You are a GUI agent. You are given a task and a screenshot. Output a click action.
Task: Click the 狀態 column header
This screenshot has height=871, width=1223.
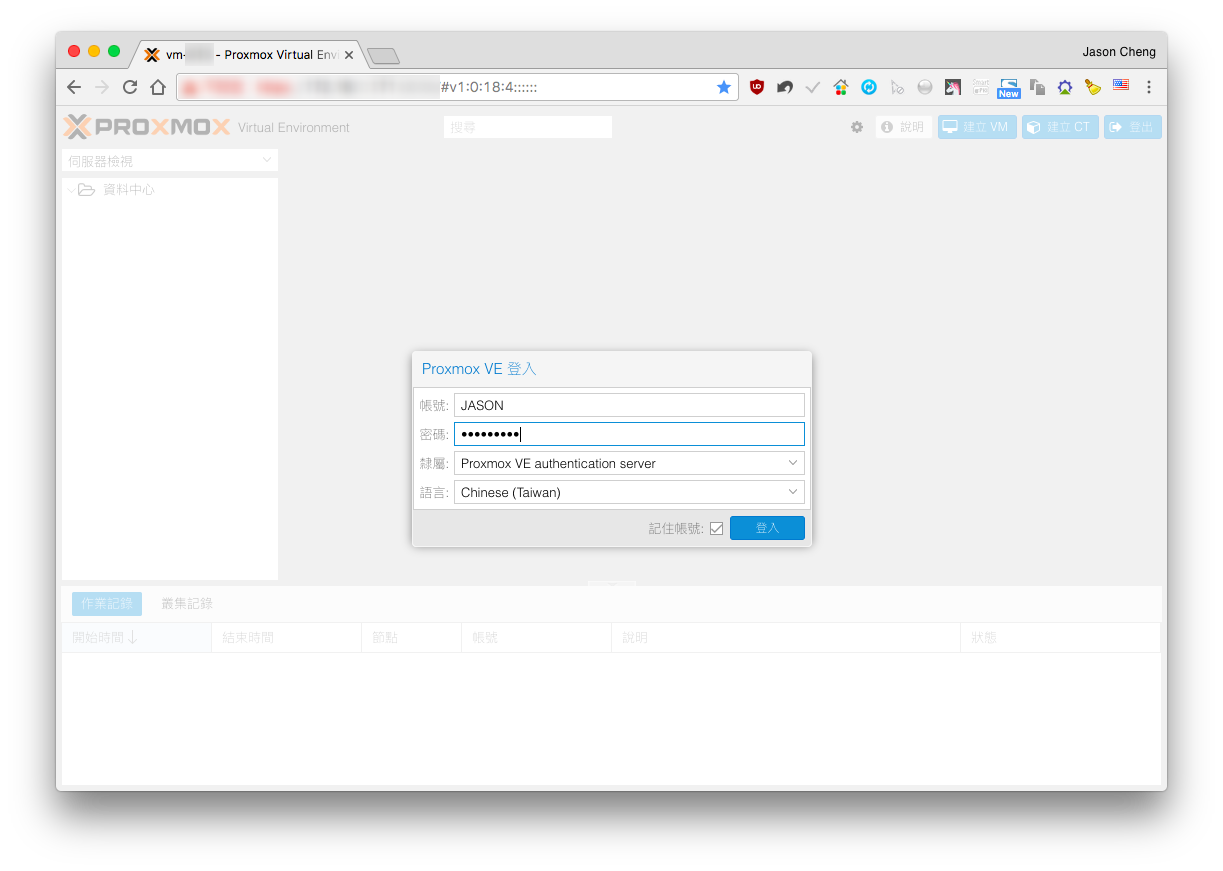pos(1061,637)
